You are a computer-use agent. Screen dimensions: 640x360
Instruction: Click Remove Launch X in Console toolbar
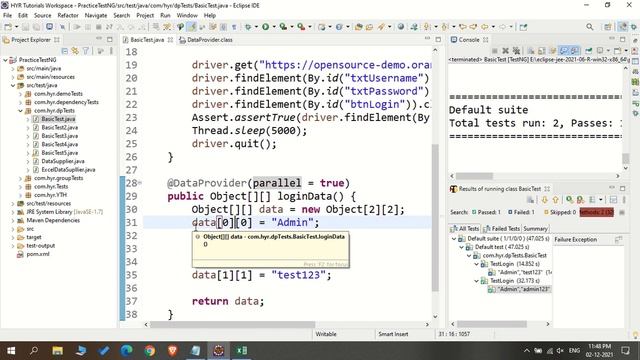pyautogui.click(x=505, y=51)
